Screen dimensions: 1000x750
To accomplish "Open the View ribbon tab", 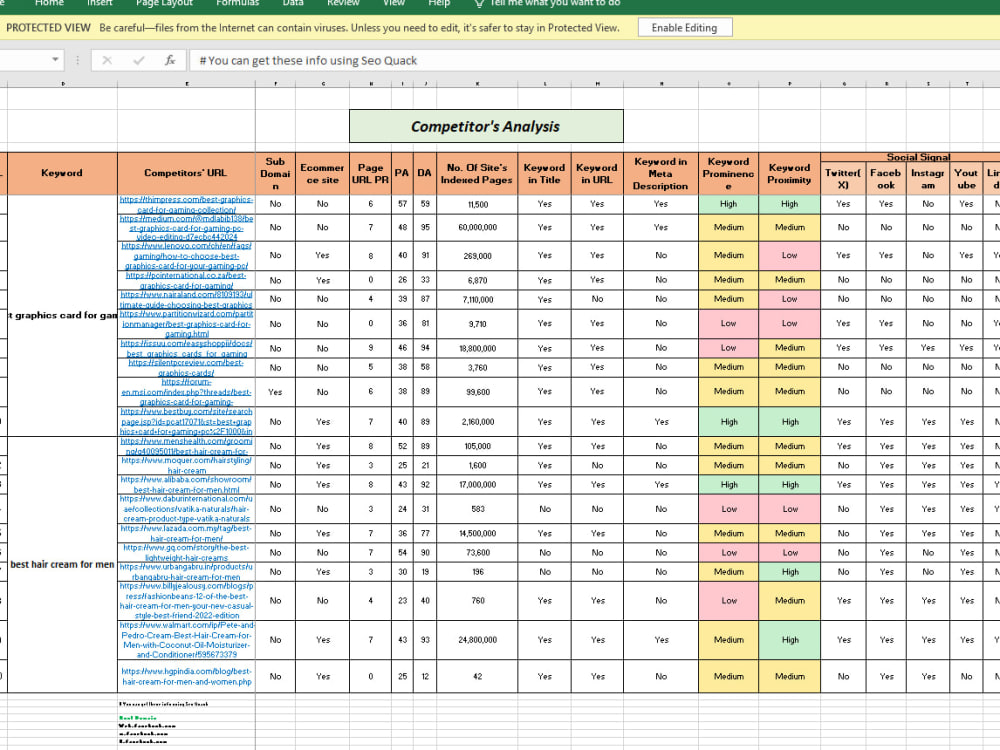I will point(393,3).
